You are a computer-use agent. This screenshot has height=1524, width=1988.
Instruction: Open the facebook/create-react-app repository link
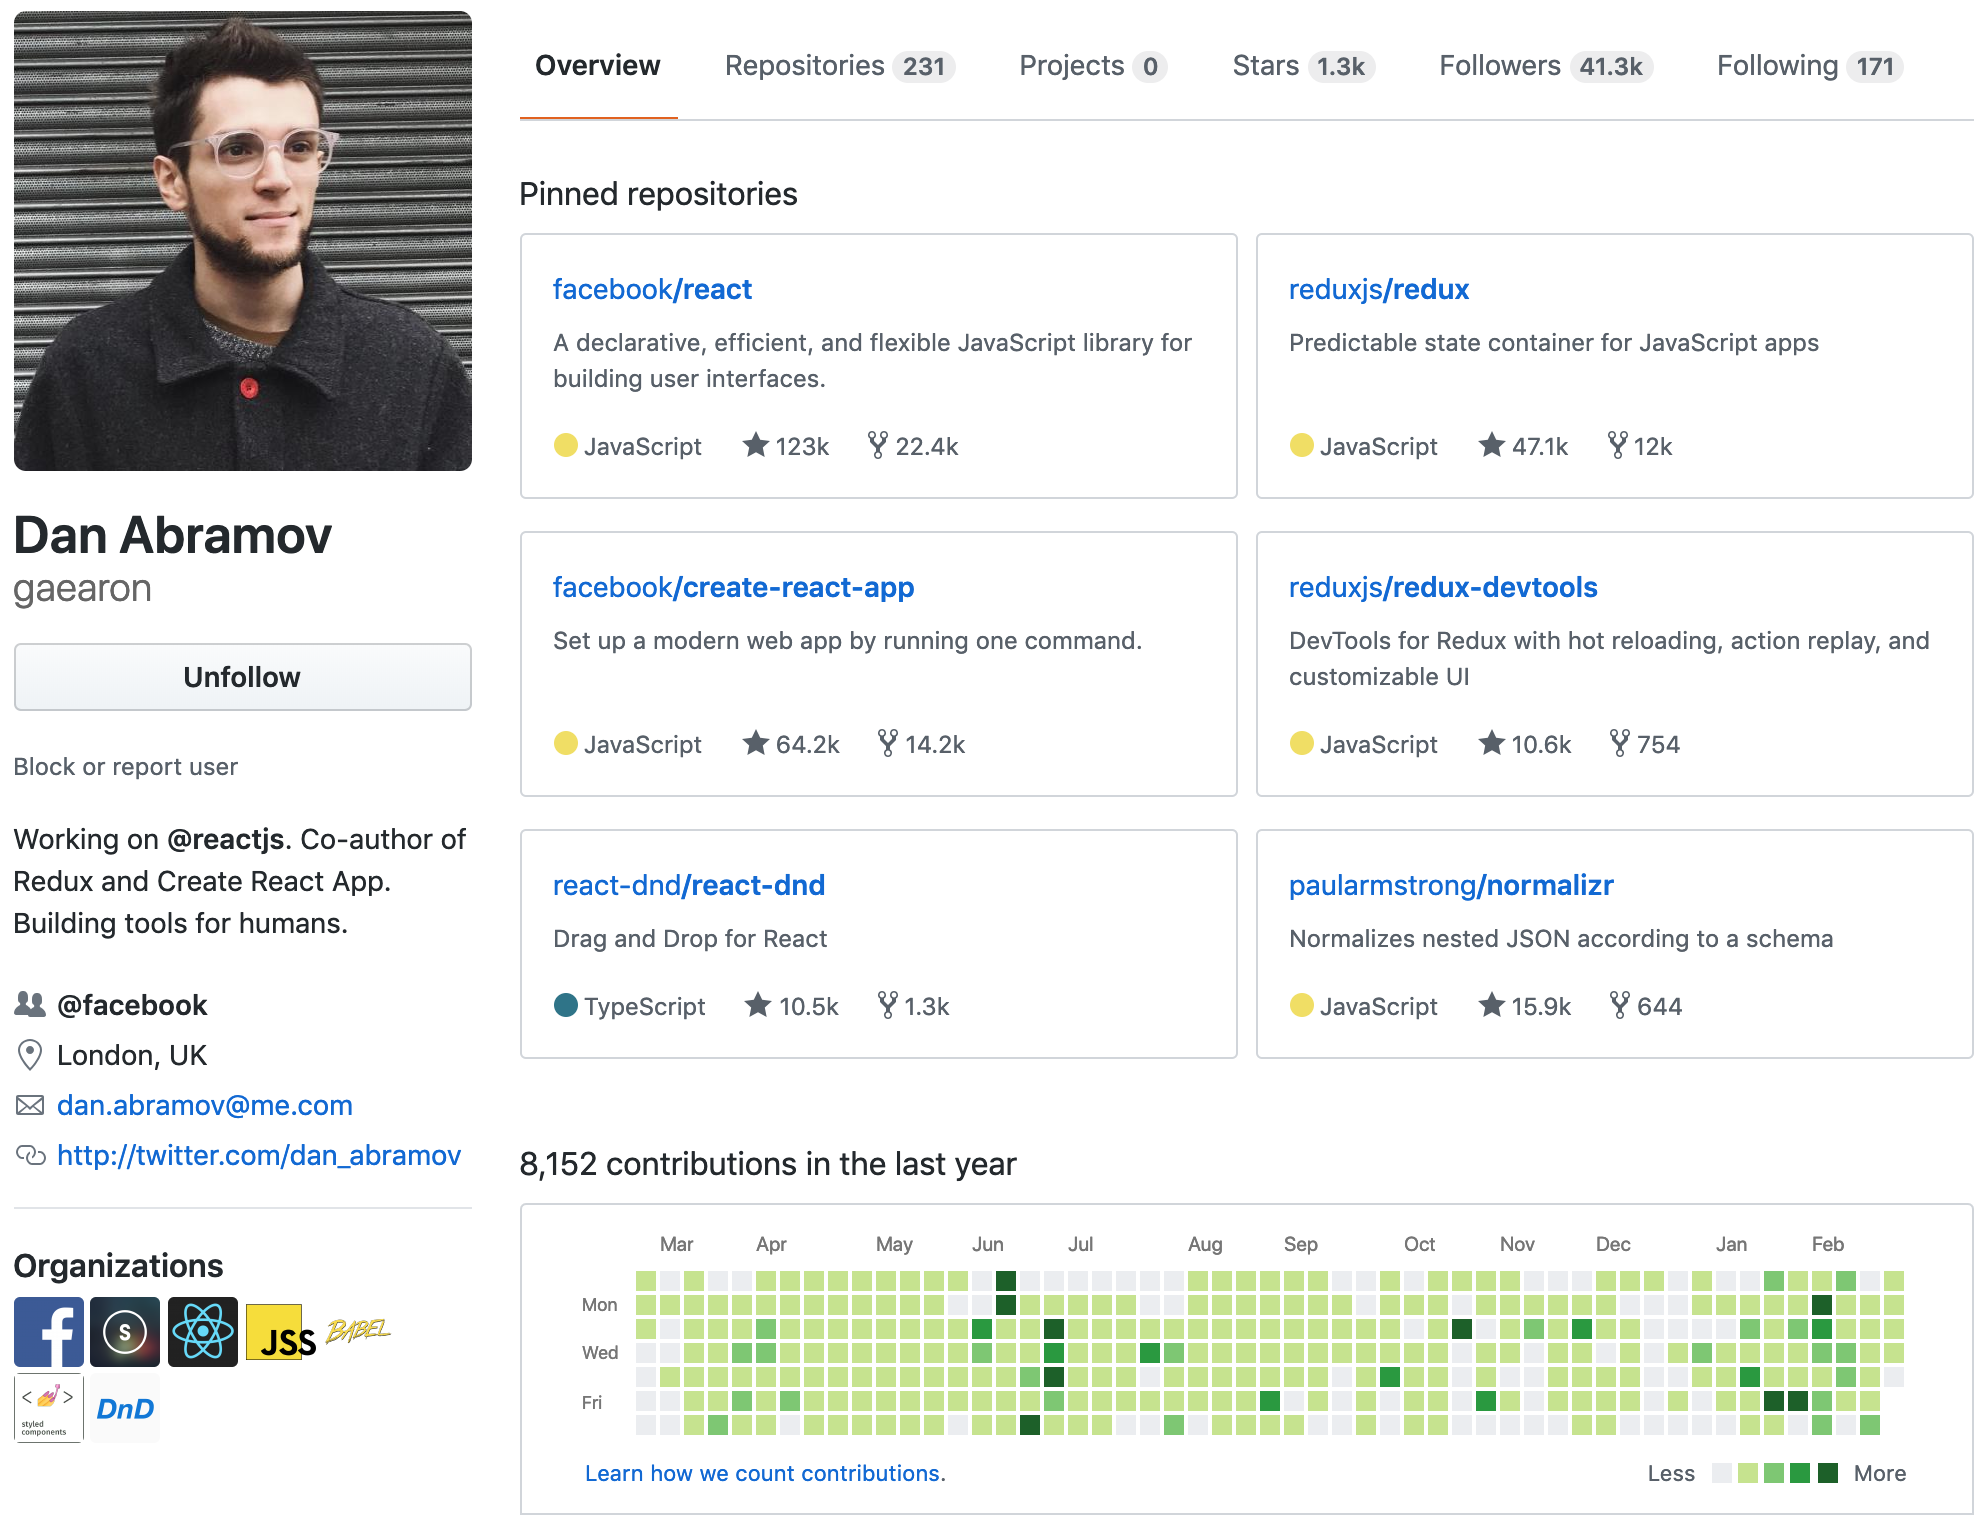(733, 587)
